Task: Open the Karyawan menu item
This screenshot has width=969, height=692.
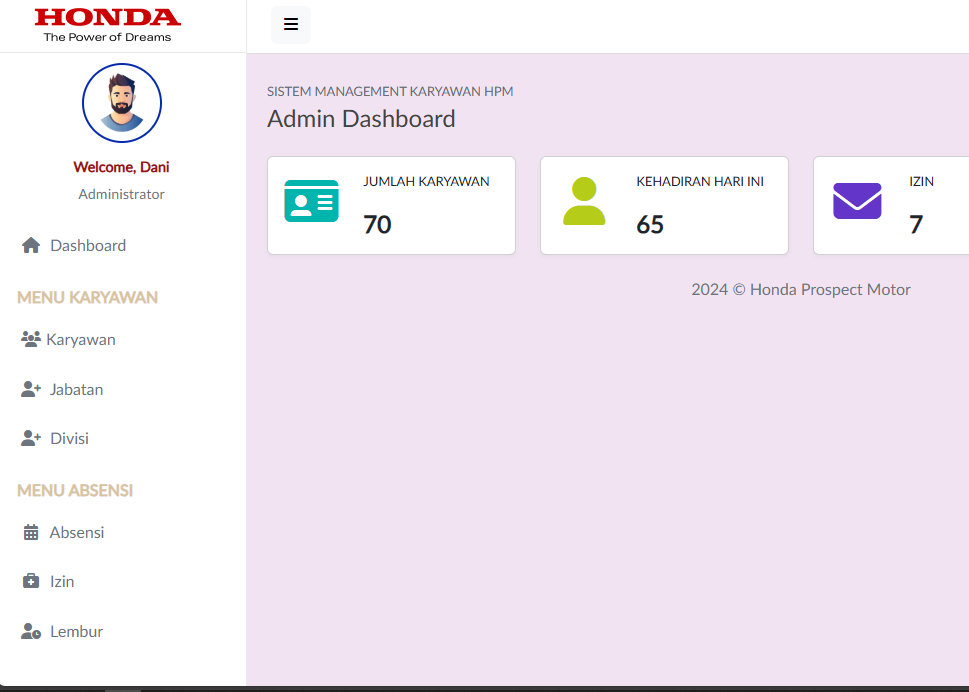Action: (81, 340)
